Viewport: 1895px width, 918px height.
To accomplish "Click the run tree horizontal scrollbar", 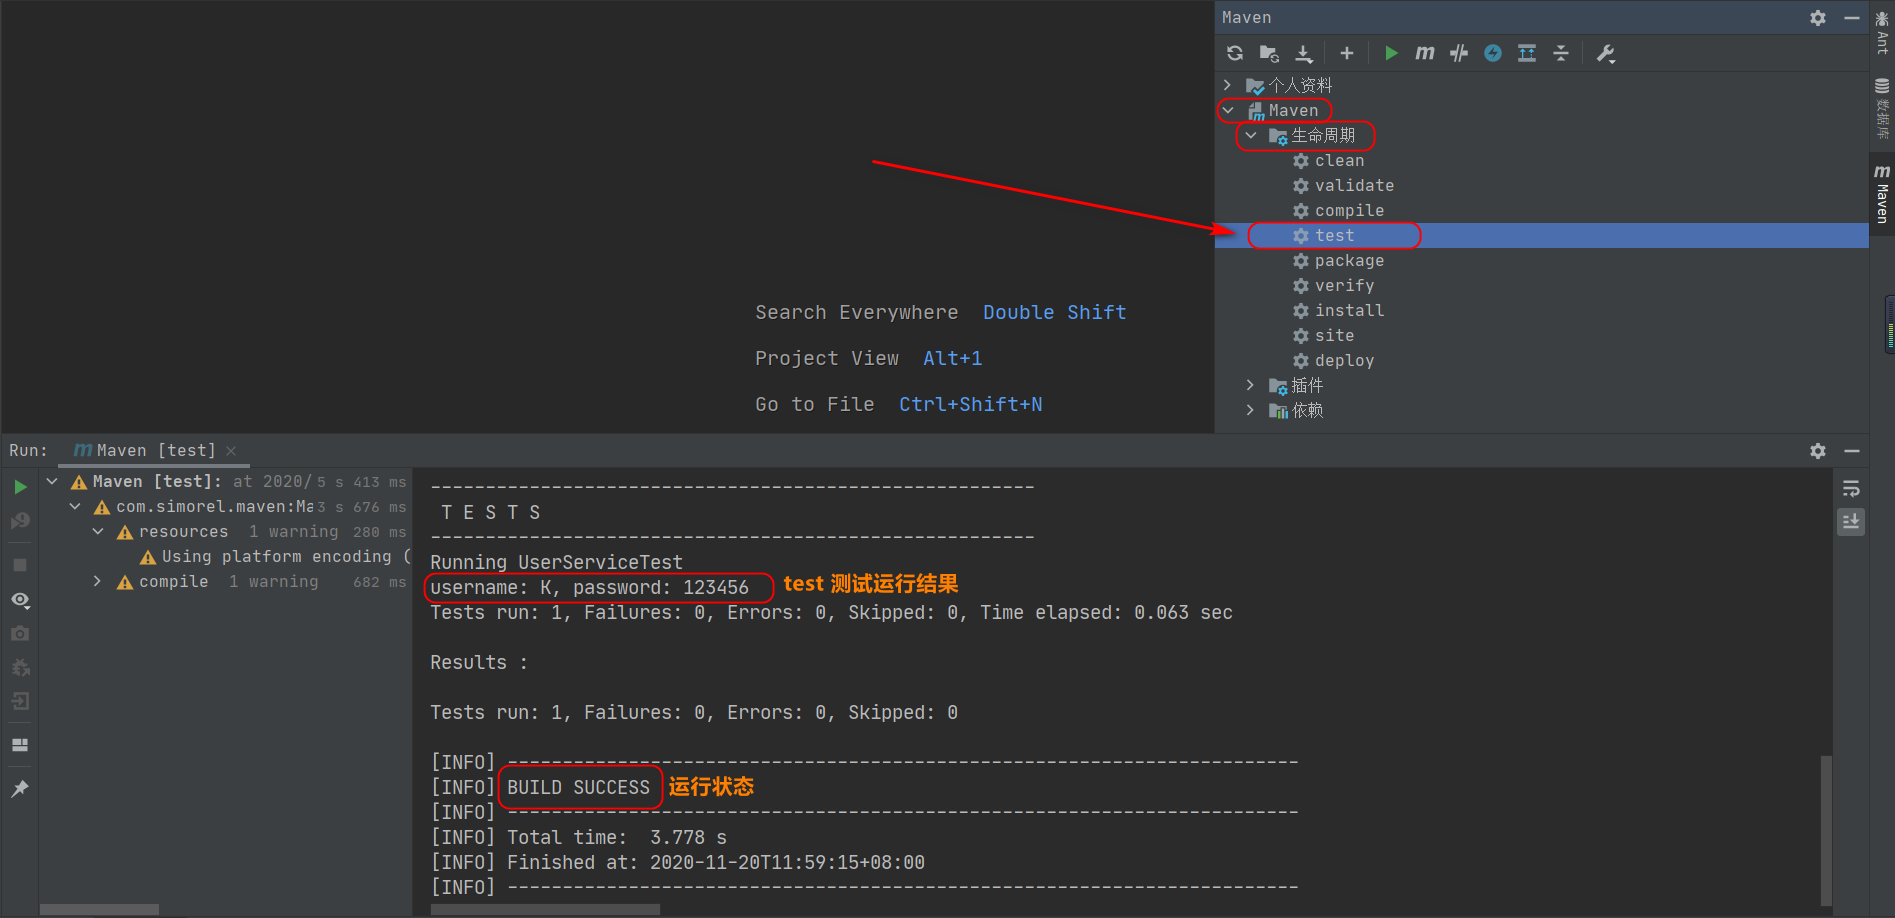I will (99, 910).
